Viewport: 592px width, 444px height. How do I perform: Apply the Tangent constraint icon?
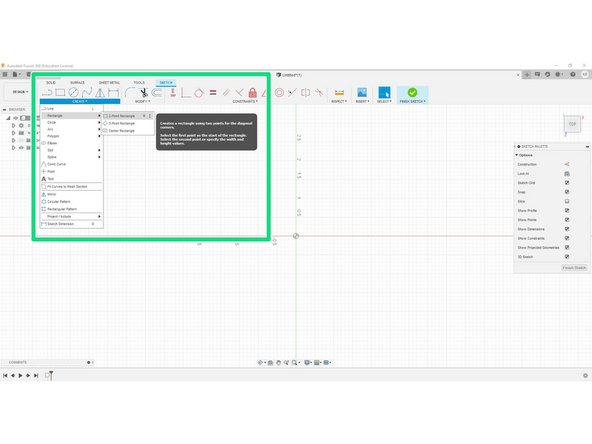click(x=199, y=93)
